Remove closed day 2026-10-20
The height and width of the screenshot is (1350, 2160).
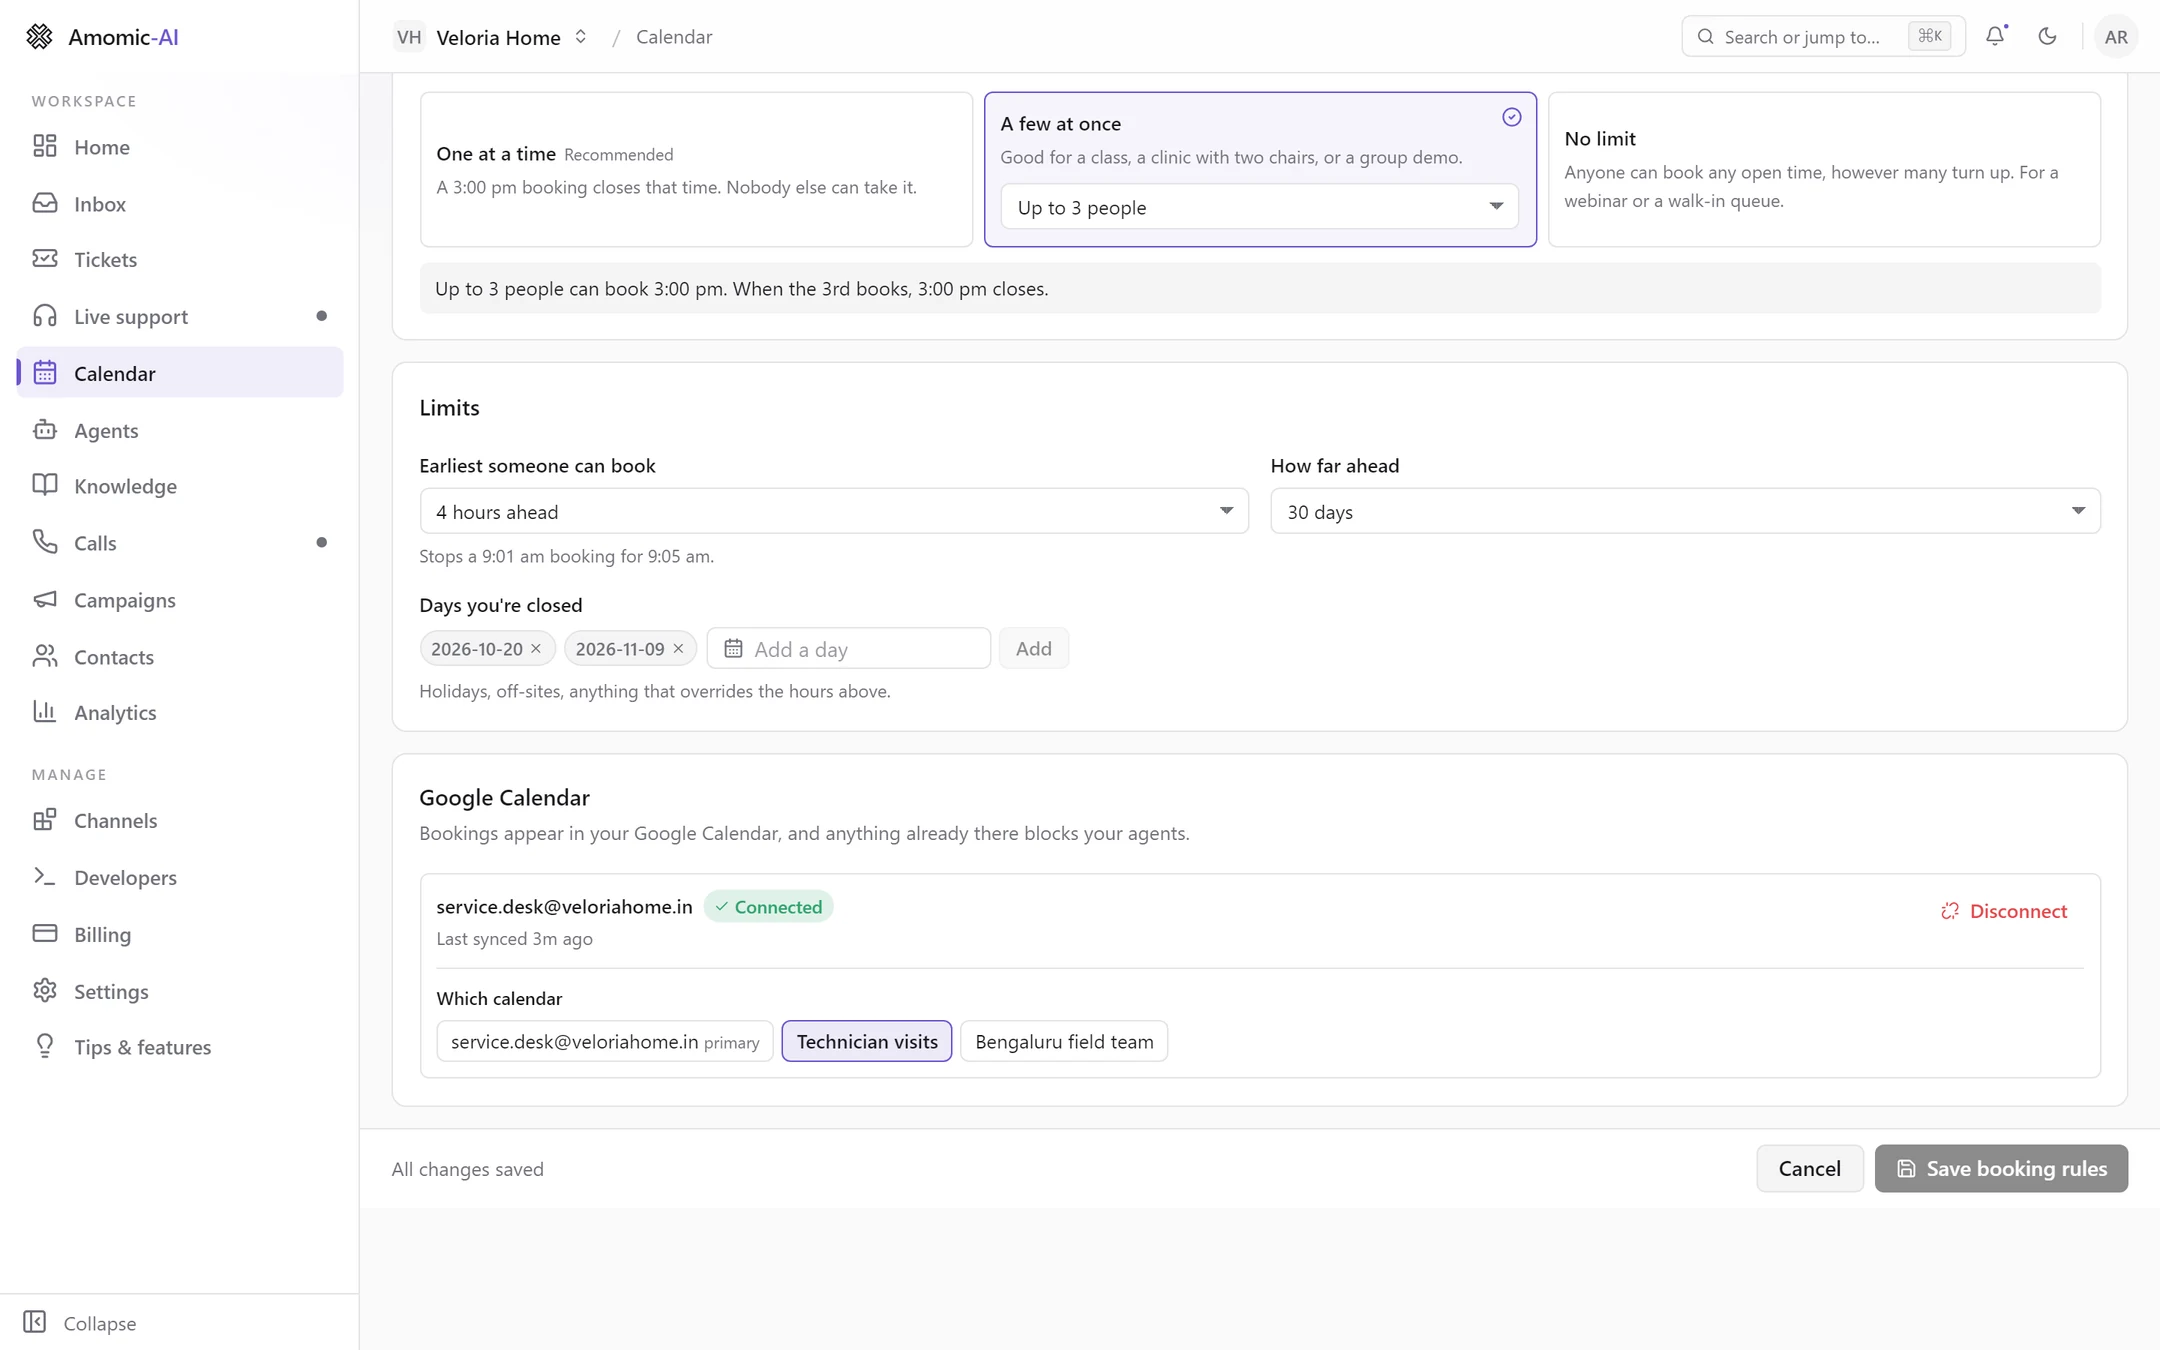tap(536, 649)
